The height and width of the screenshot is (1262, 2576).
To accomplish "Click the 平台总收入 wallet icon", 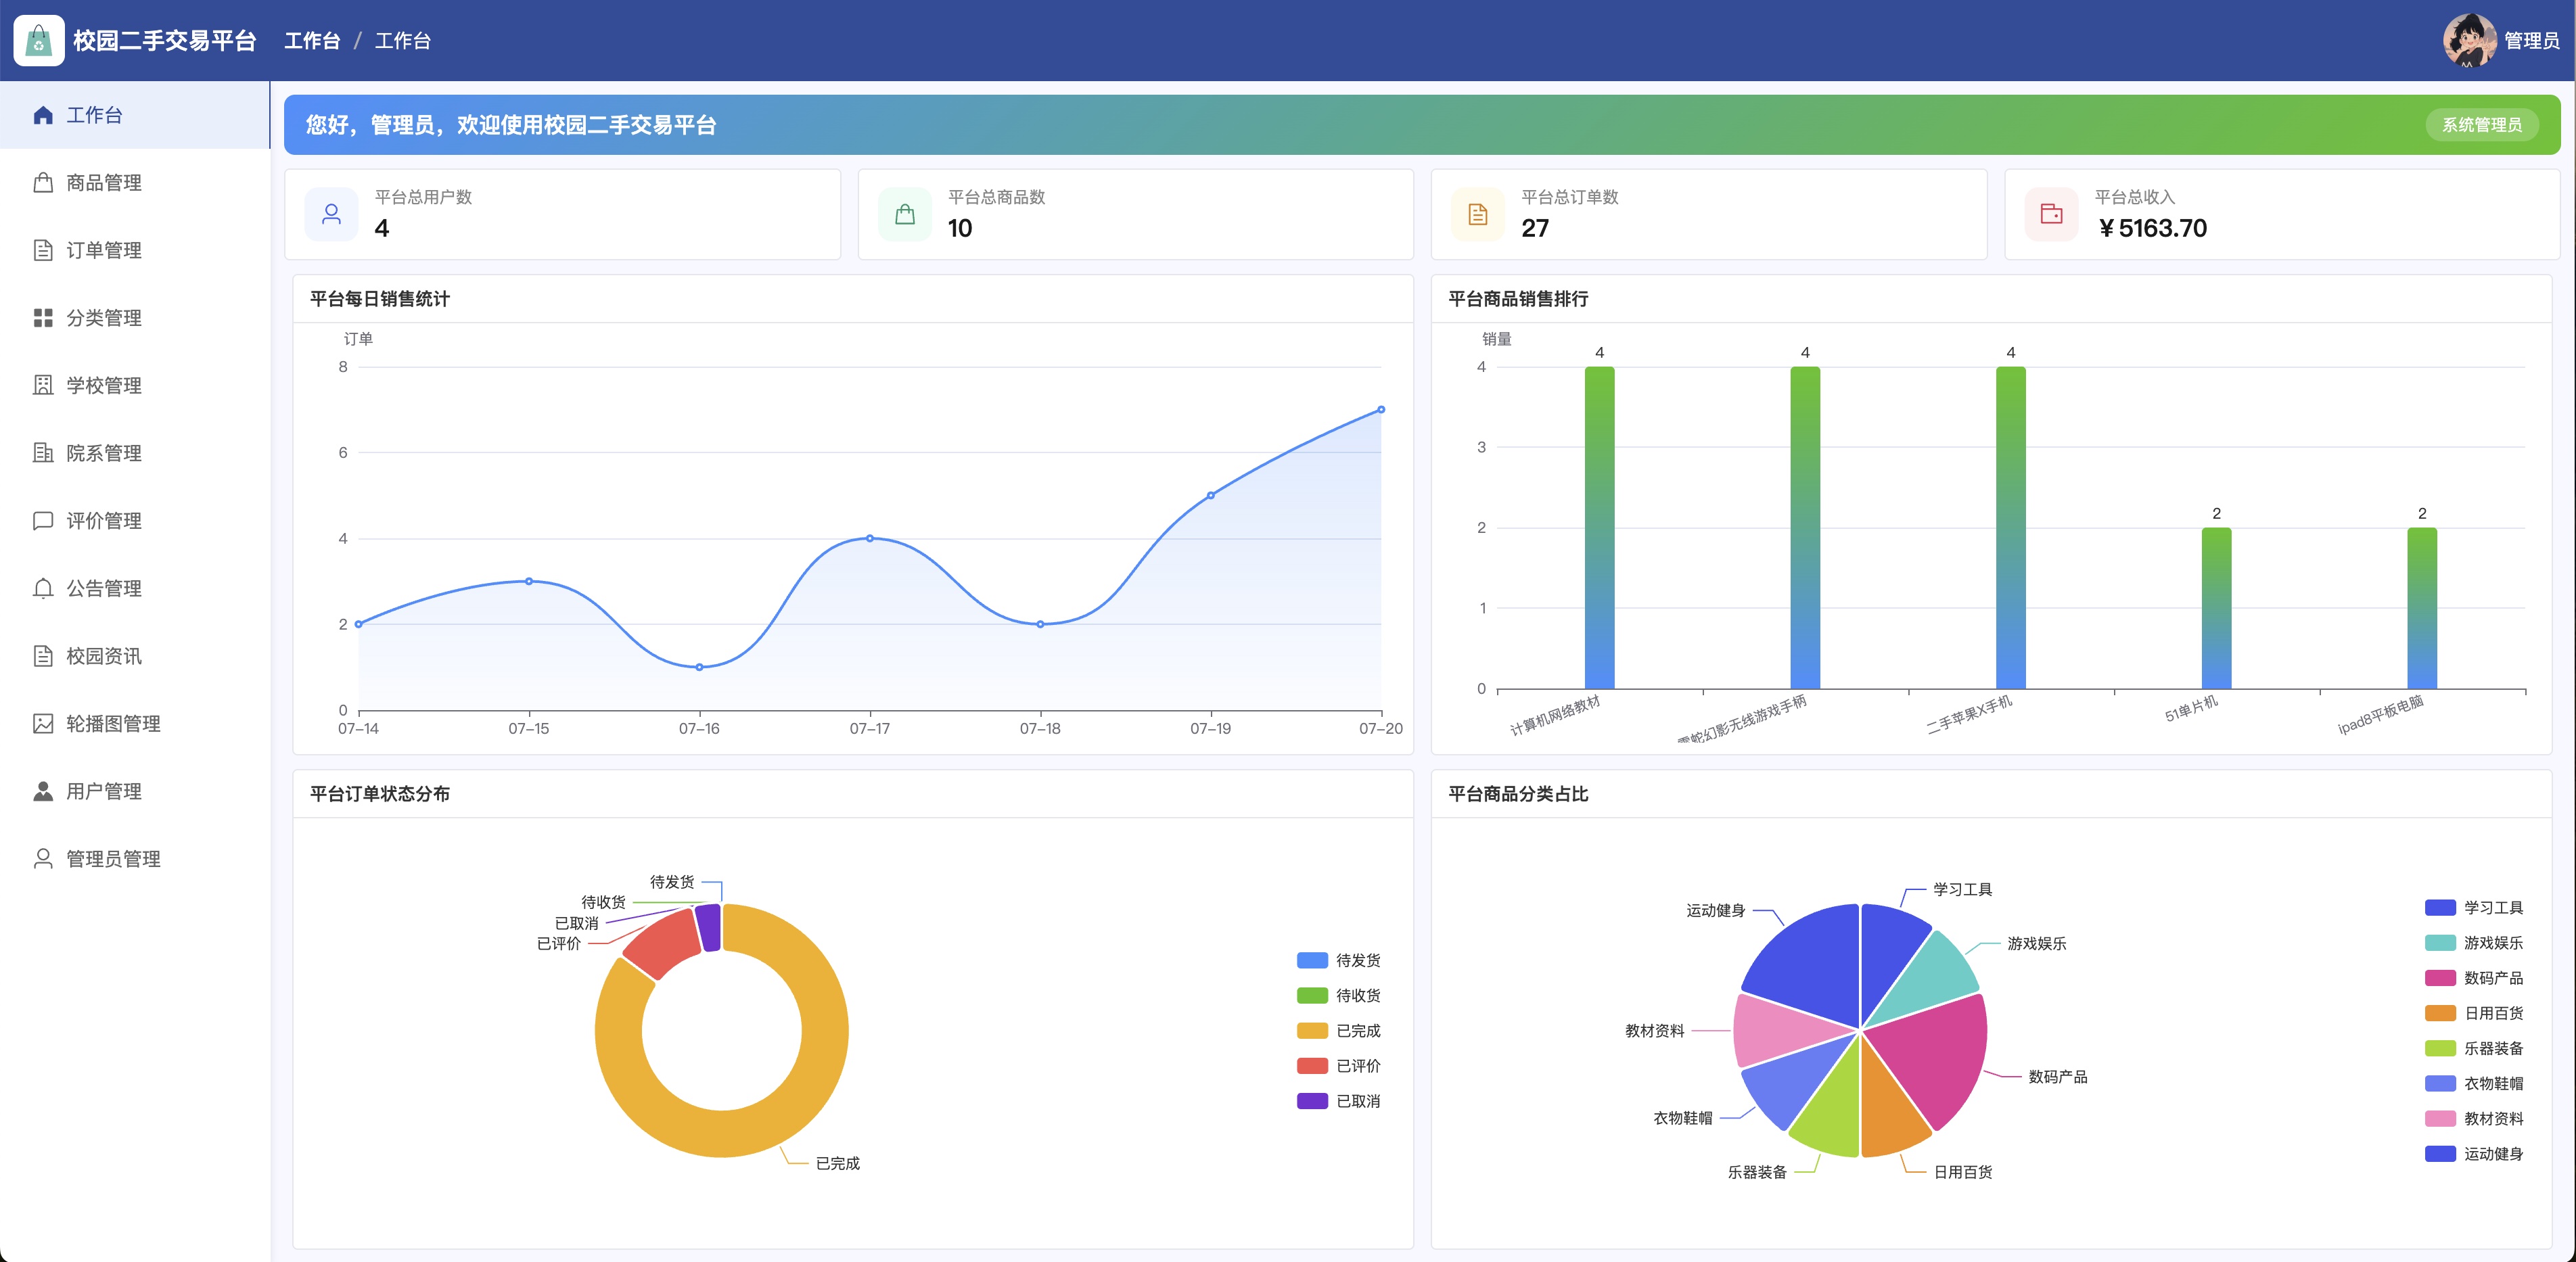I will (x=2051, y=214).
